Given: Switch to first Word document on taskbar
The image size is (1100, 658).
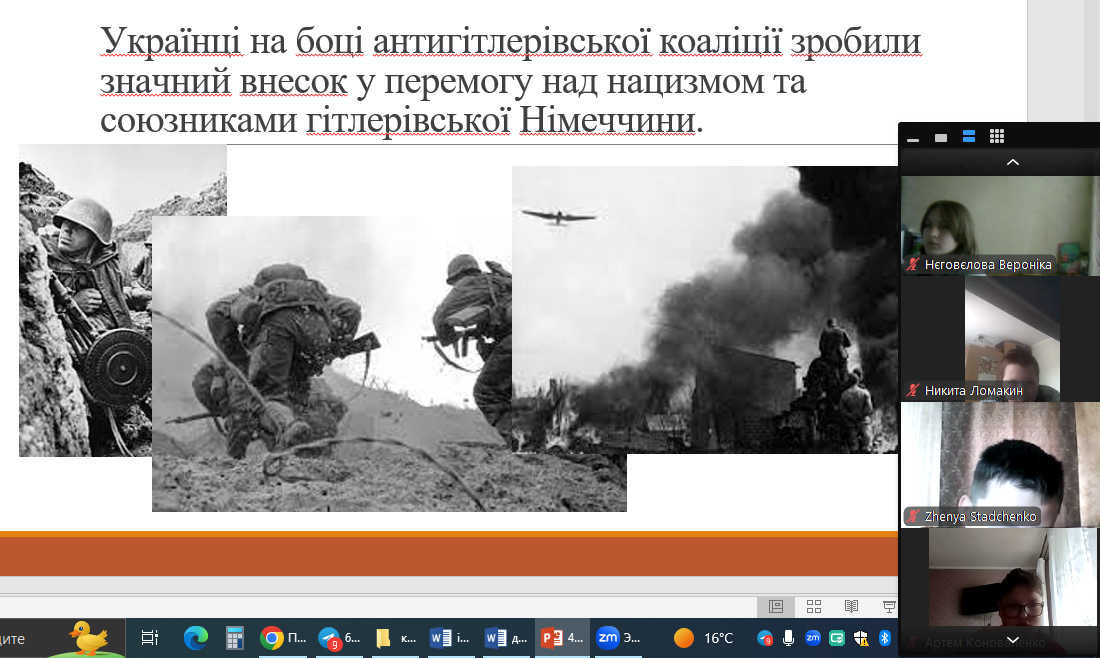Looking at the screenshot, I should tap(450, 638).
